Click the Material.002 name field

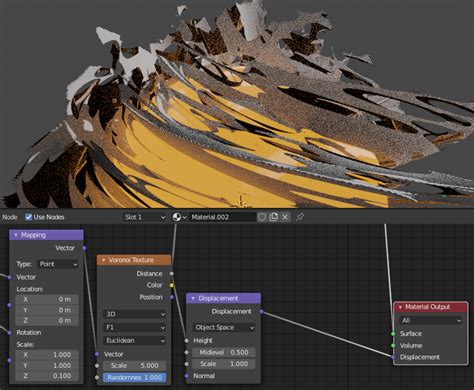(223, 217)
